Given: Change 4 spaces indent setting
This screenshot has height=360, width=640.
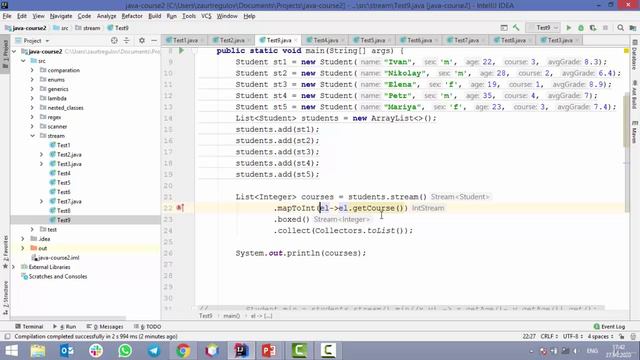Looking at the screenshot, I should 600,336.
